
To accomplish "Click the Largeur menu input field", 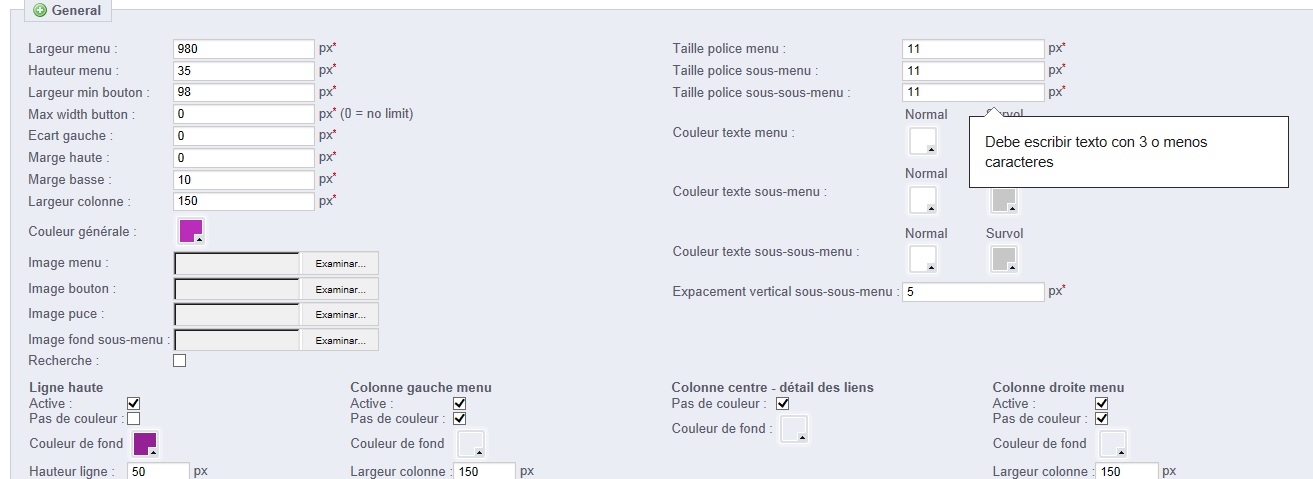I will (244, 48).
